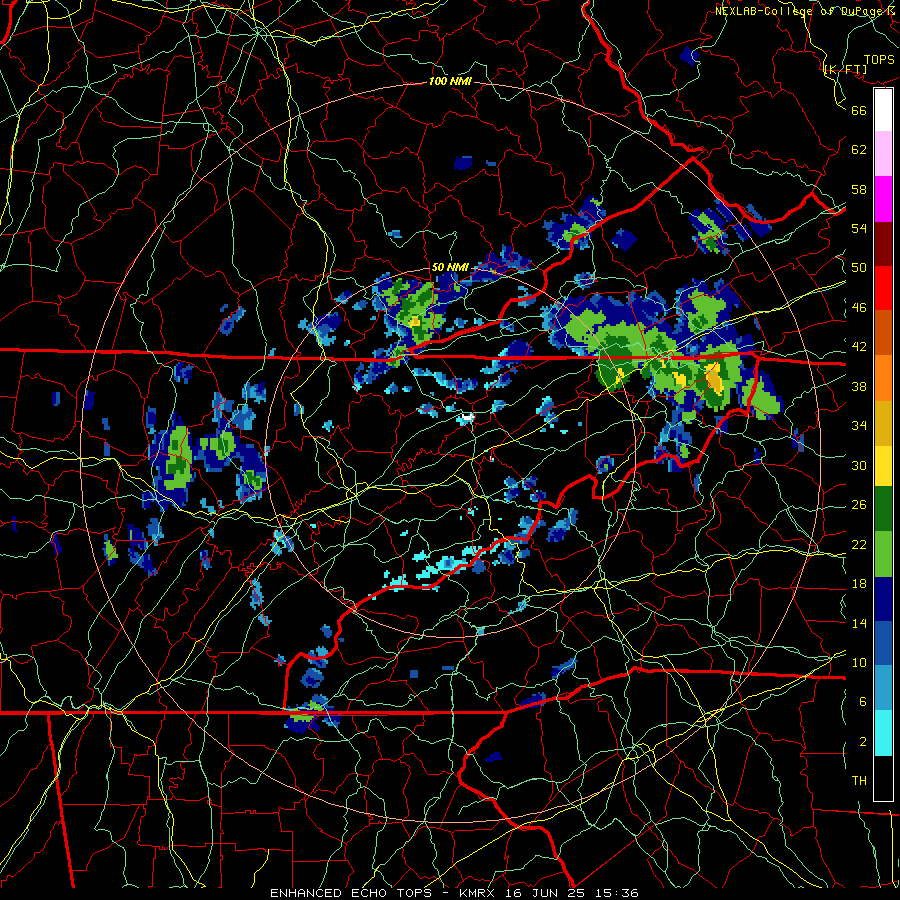Viewport: 900px width, 900px height.
Task: Click the legend value 58
Action: coord(859,189)
